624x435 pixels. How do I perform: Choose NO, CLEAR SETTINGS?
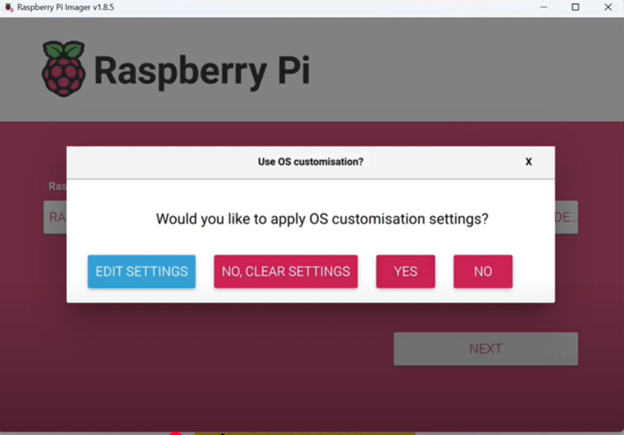click(x=286, y=271)
